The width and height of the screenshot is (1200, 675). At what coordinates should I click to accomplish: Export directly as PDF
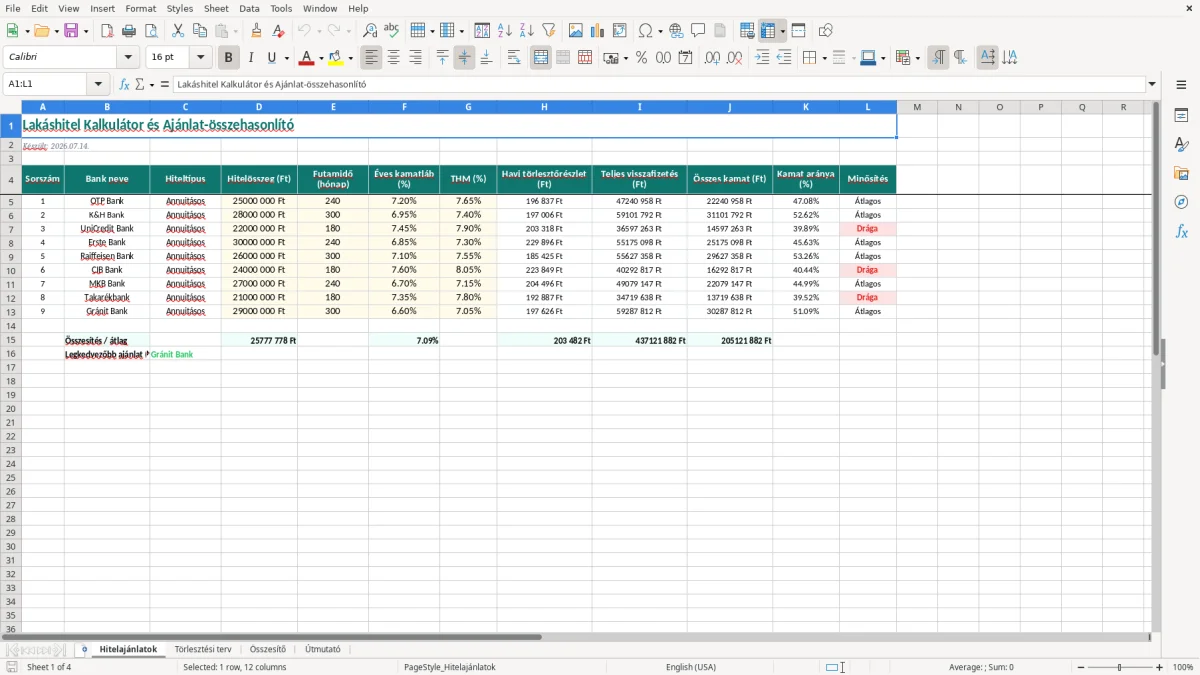[107, 31]
